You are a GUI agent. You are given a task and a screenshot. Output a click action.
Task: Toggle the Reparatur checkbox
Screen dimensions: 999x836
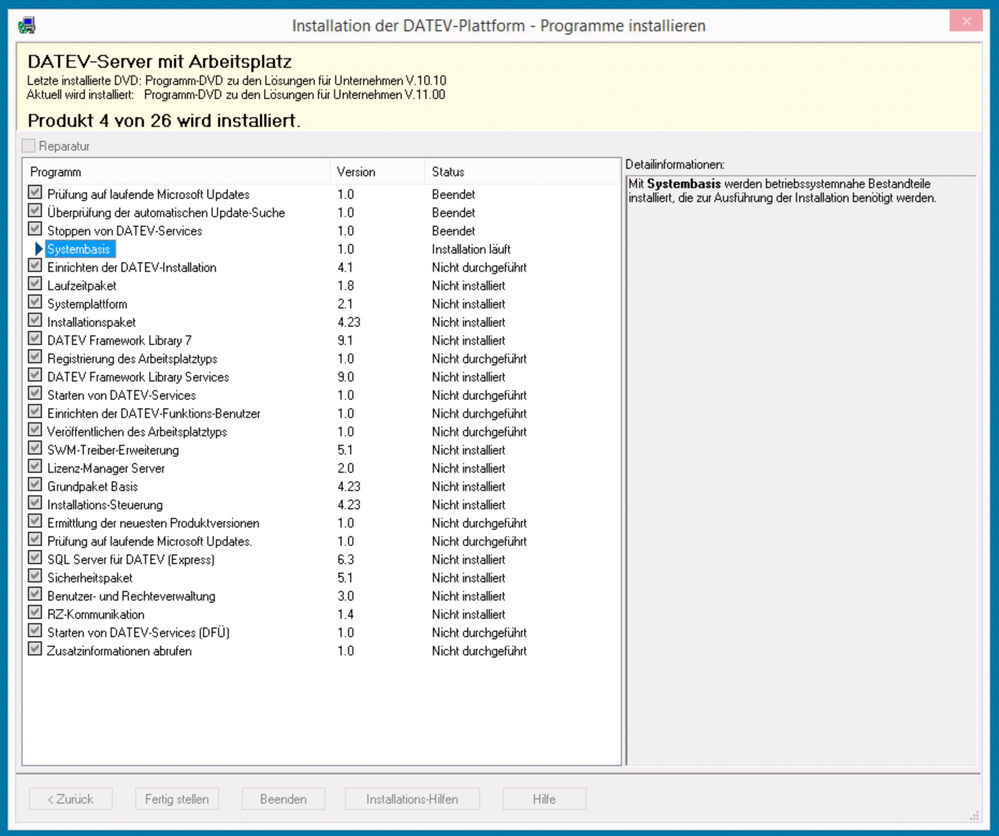(29, 146)
